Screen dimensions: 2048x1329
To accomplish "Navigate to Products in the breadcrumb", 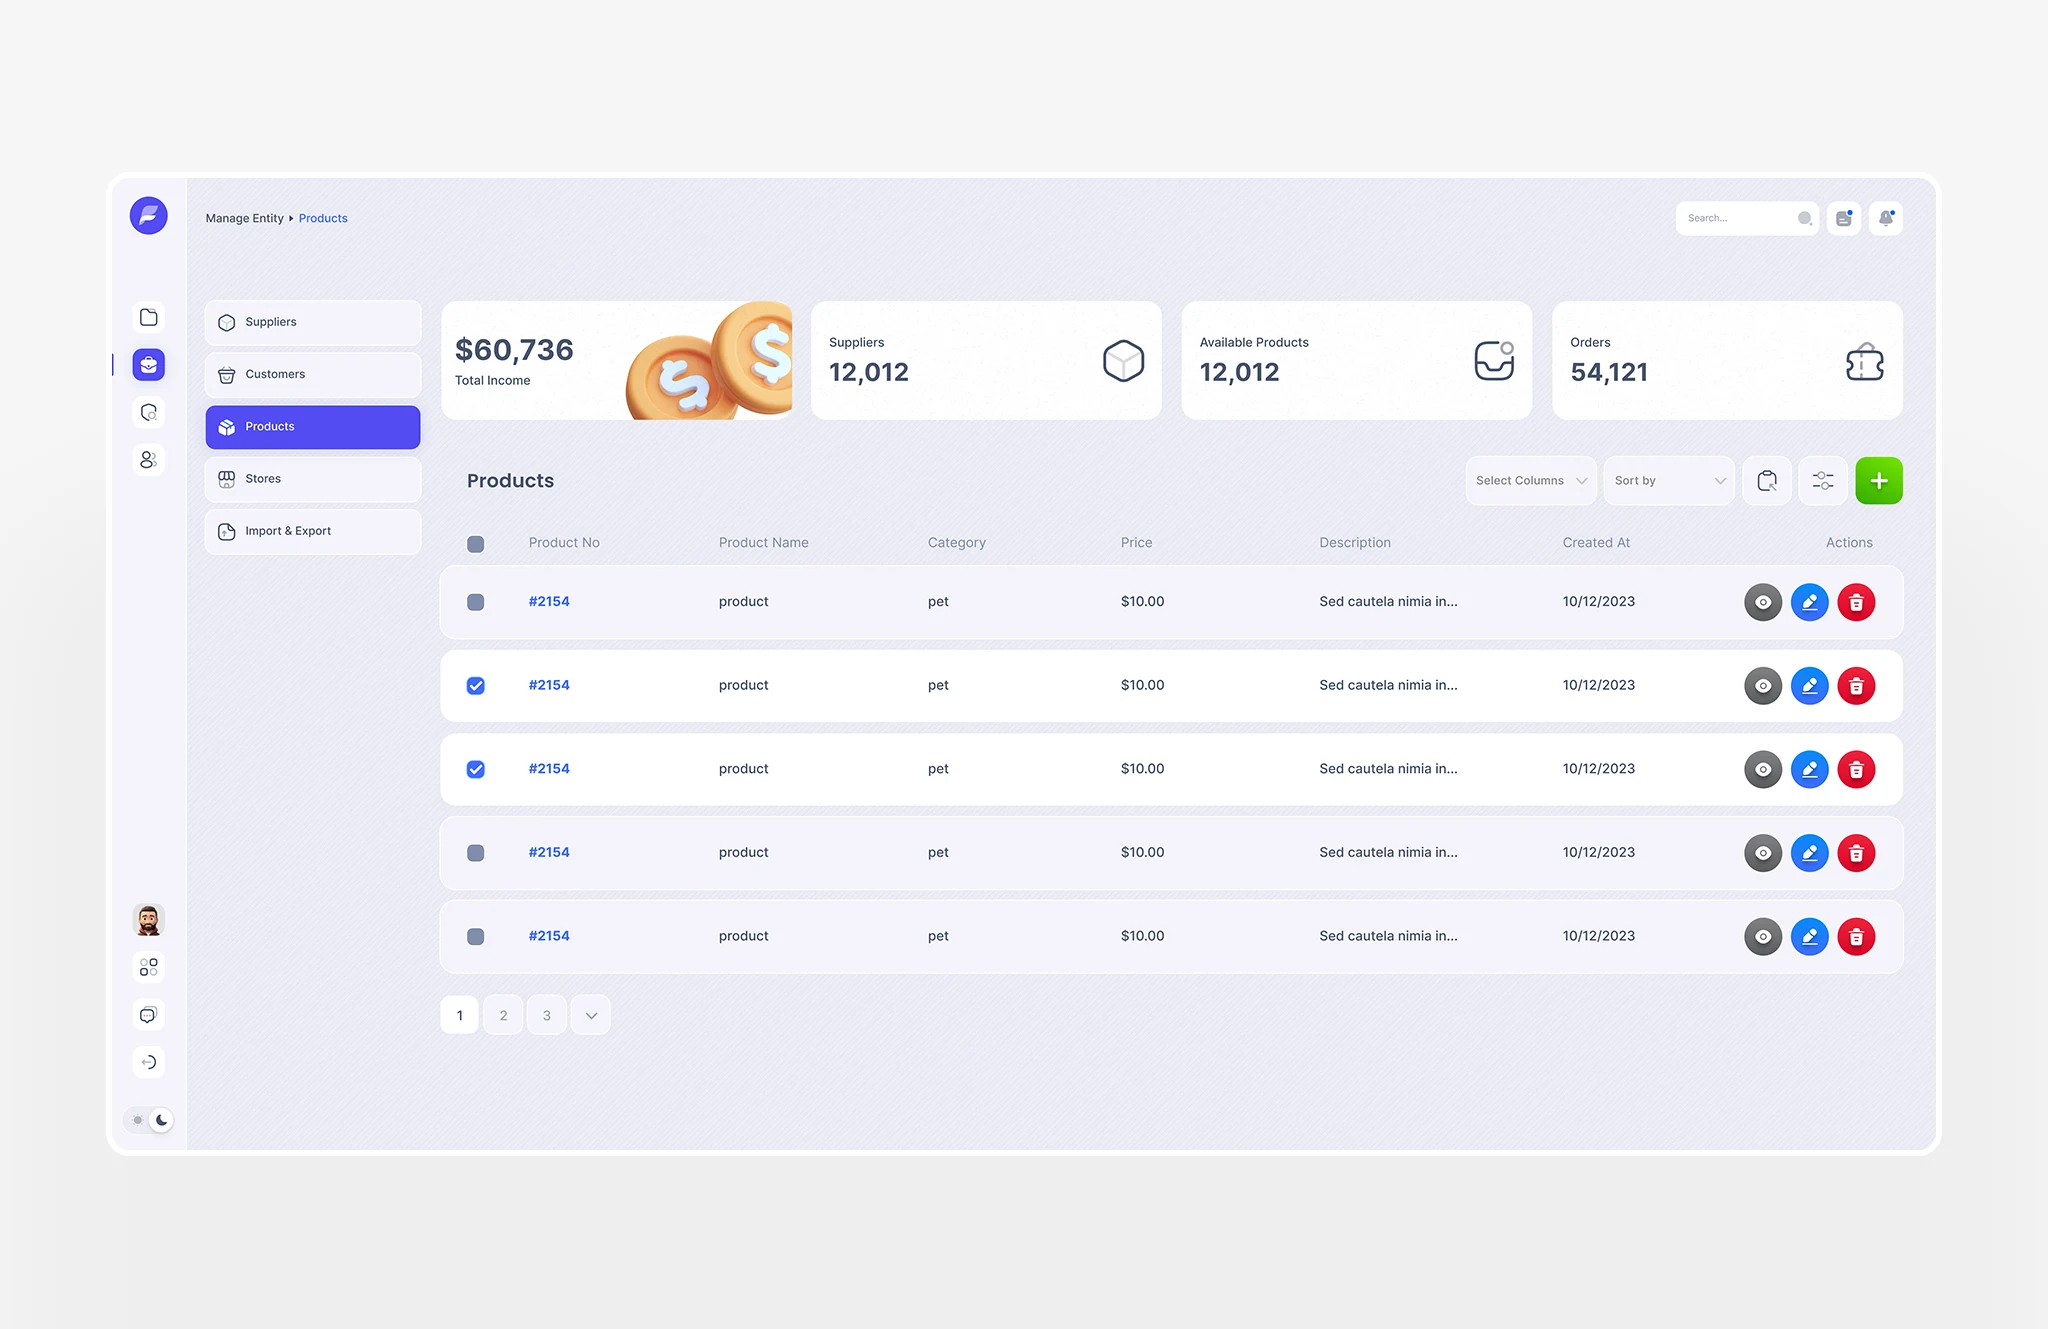I will pos(322,218).
